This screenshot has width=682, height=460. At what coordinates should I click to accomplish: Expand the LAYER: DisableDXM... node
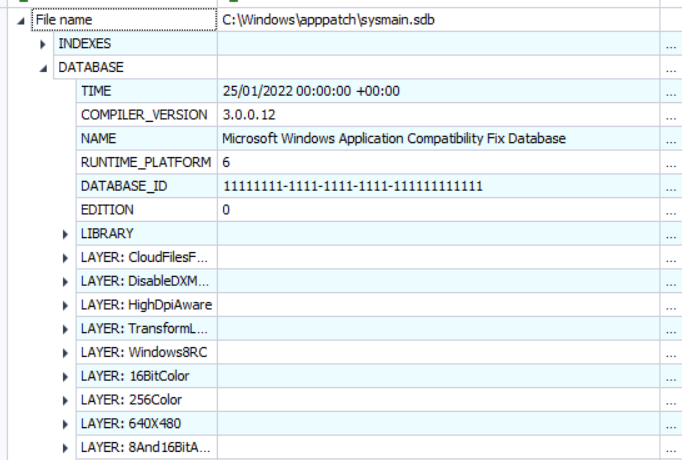point(65,282)
